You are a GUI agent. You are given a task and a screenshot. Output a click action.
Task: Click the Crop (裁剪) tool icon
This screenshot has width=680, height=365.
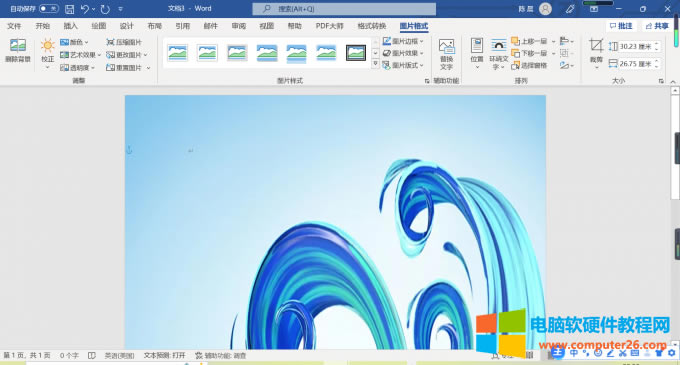tap(596, 46)
